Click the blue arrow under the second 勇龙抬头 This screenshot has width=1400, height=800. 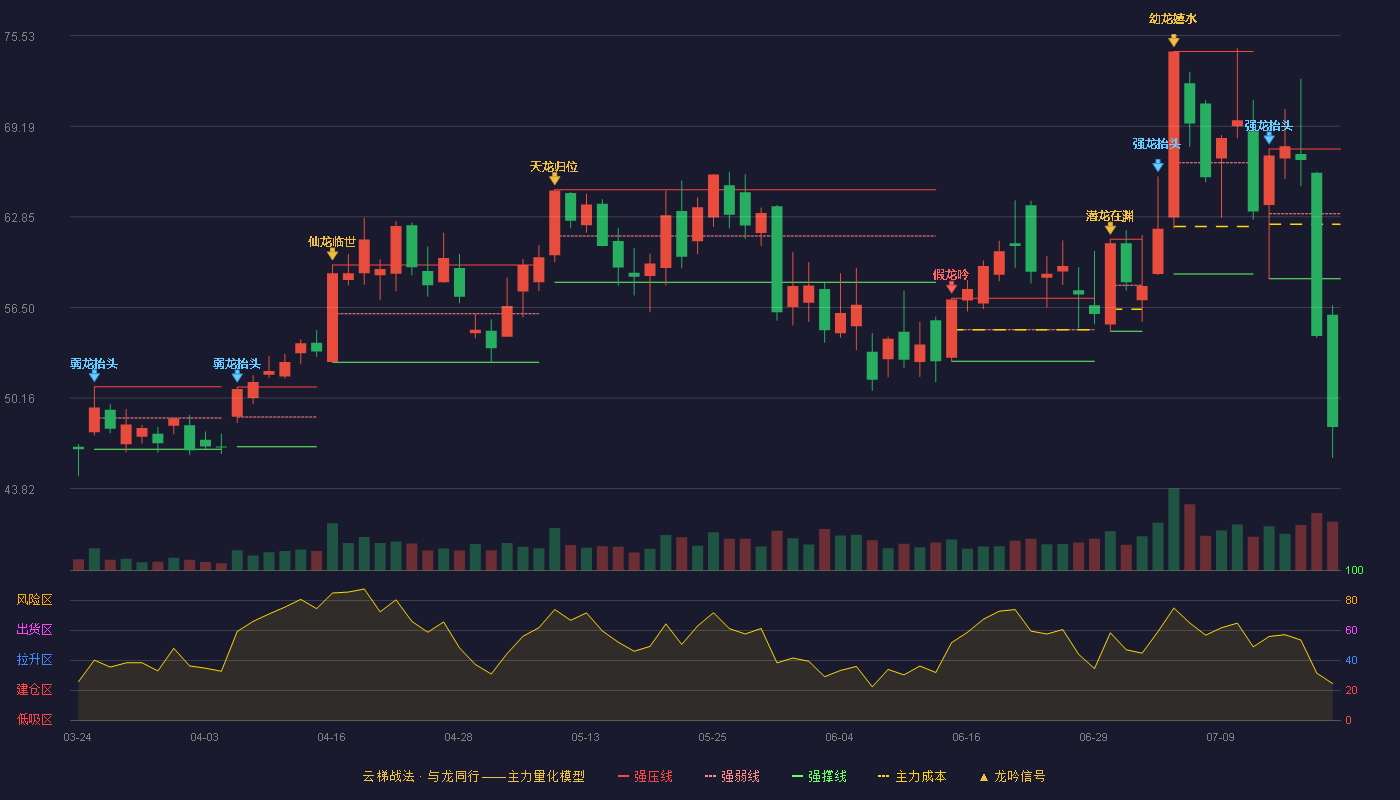click(x=237, y=375)
